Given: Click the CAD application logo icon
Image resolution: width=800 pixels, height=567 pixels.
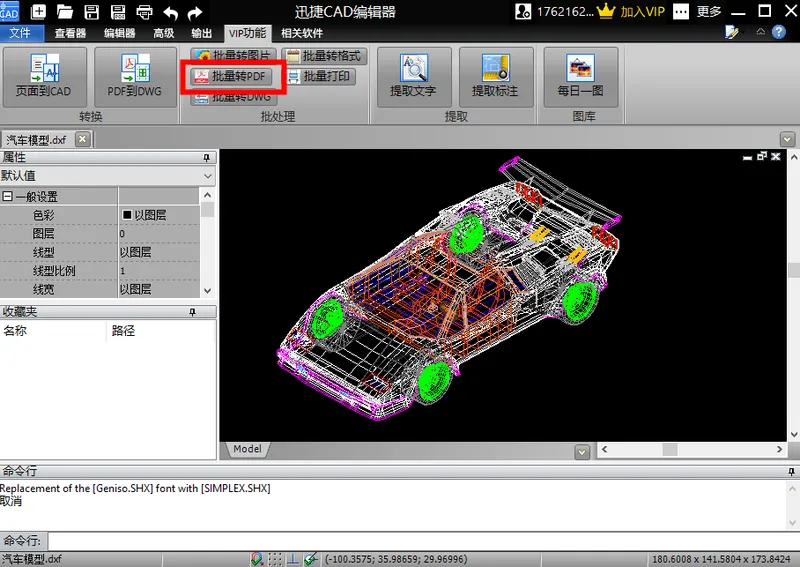Looking at the screenshot, I should 9,11.
